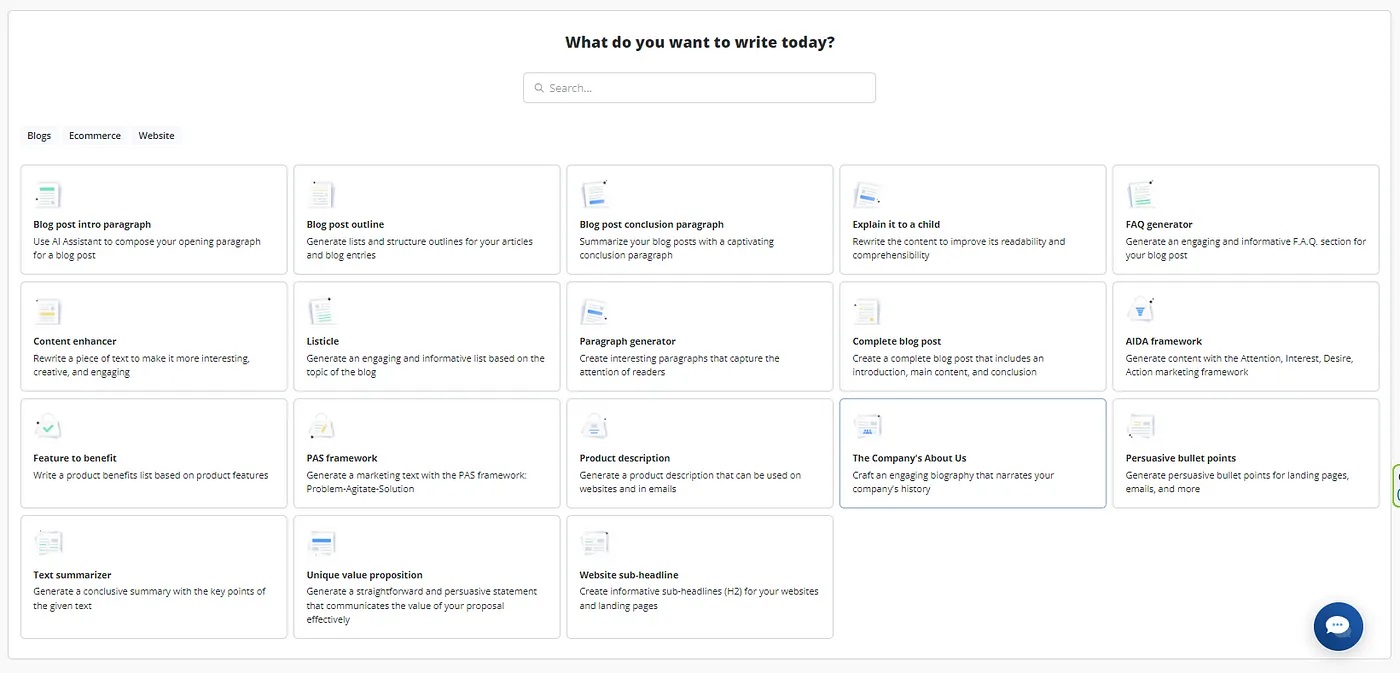Open The Company's About Us template

[x=972, y=453]
